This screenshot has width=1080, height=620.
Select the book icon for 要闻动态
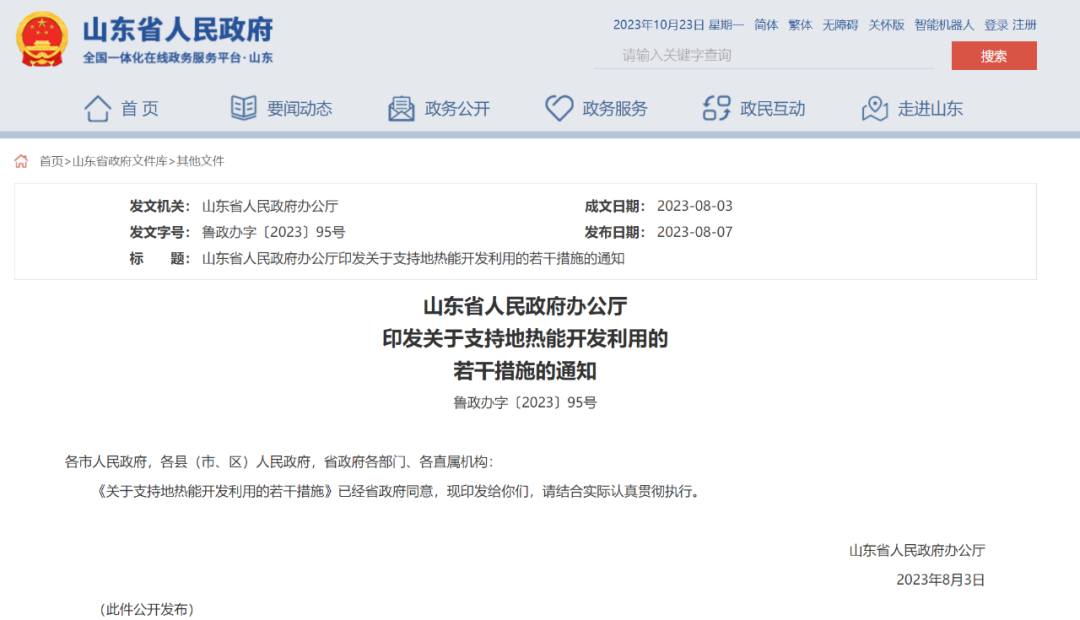242,108
